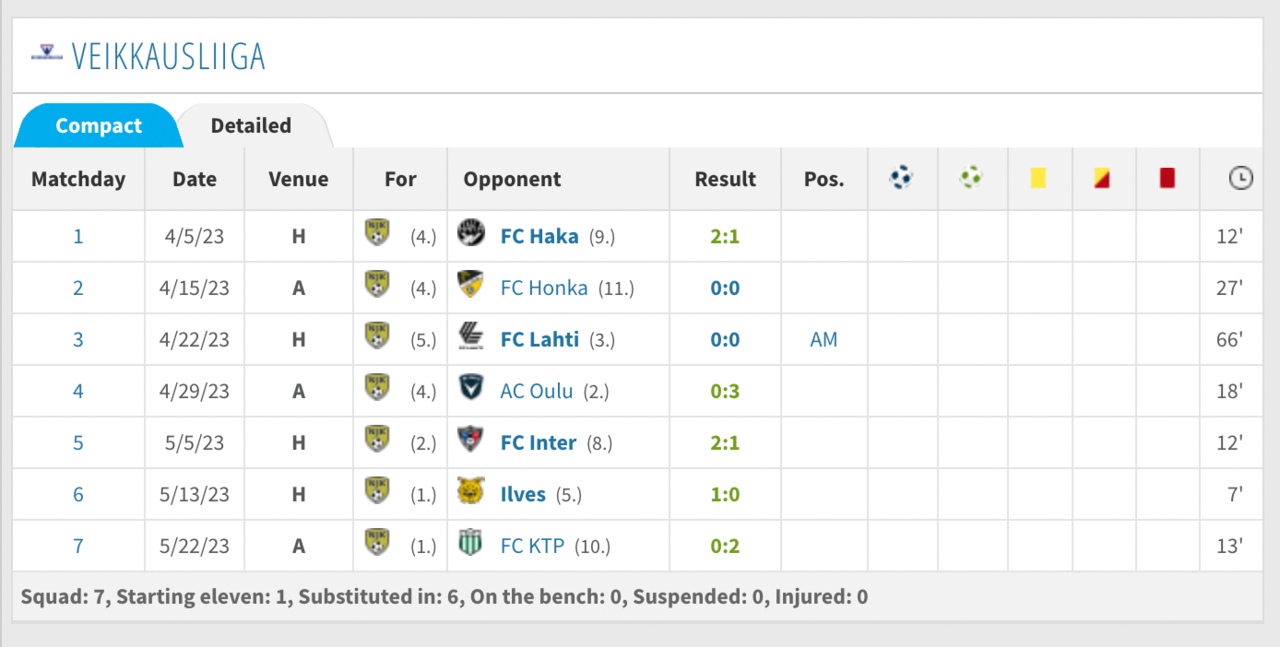
Task: Switch to the Detailed tab
Action: tap(251, 126)
